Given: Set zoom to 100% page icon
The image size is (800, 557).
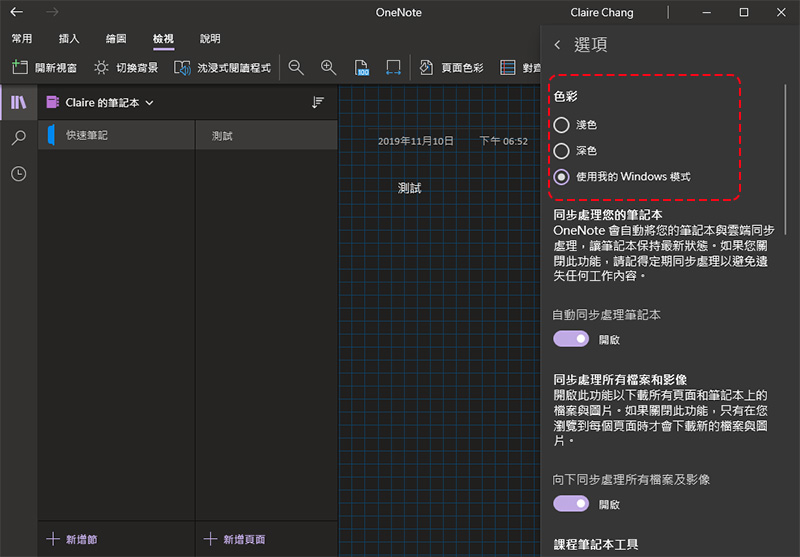Looking at the screenshot, I should 361,68.
